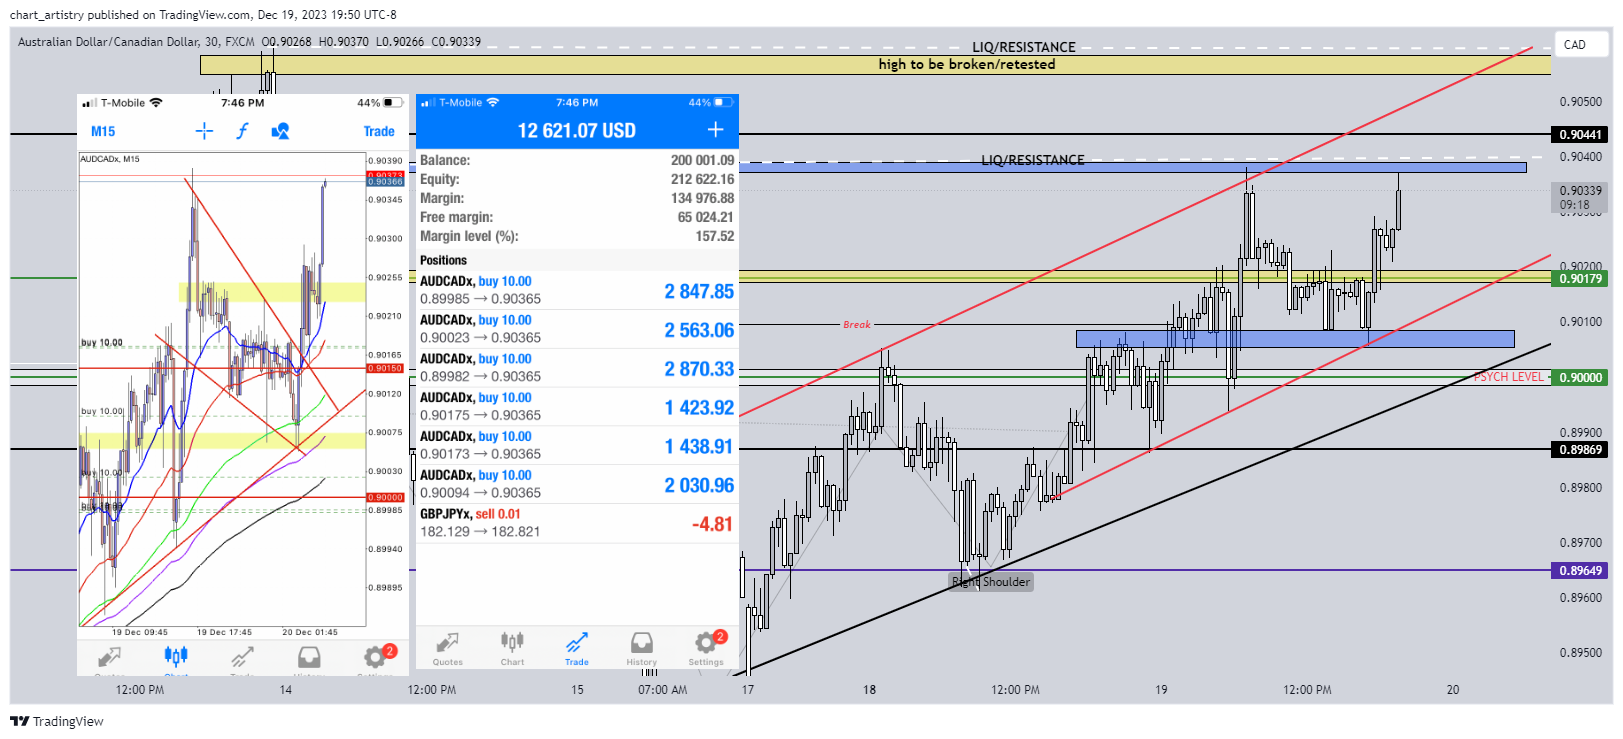Open AUDCADx position with profit 1 438.91
This screenshot has height=739, width=1623.
(x=577, y=446)
